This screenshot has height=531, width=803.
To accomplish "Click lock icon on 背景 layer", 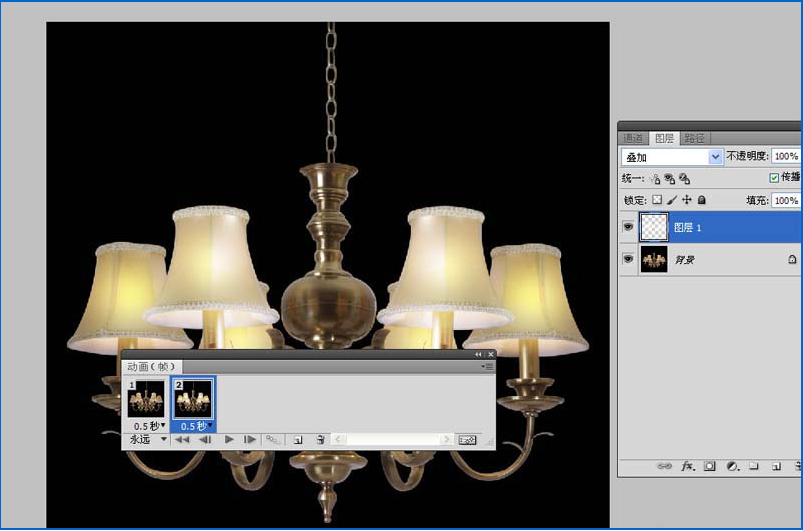I will [x=792, y=259].
